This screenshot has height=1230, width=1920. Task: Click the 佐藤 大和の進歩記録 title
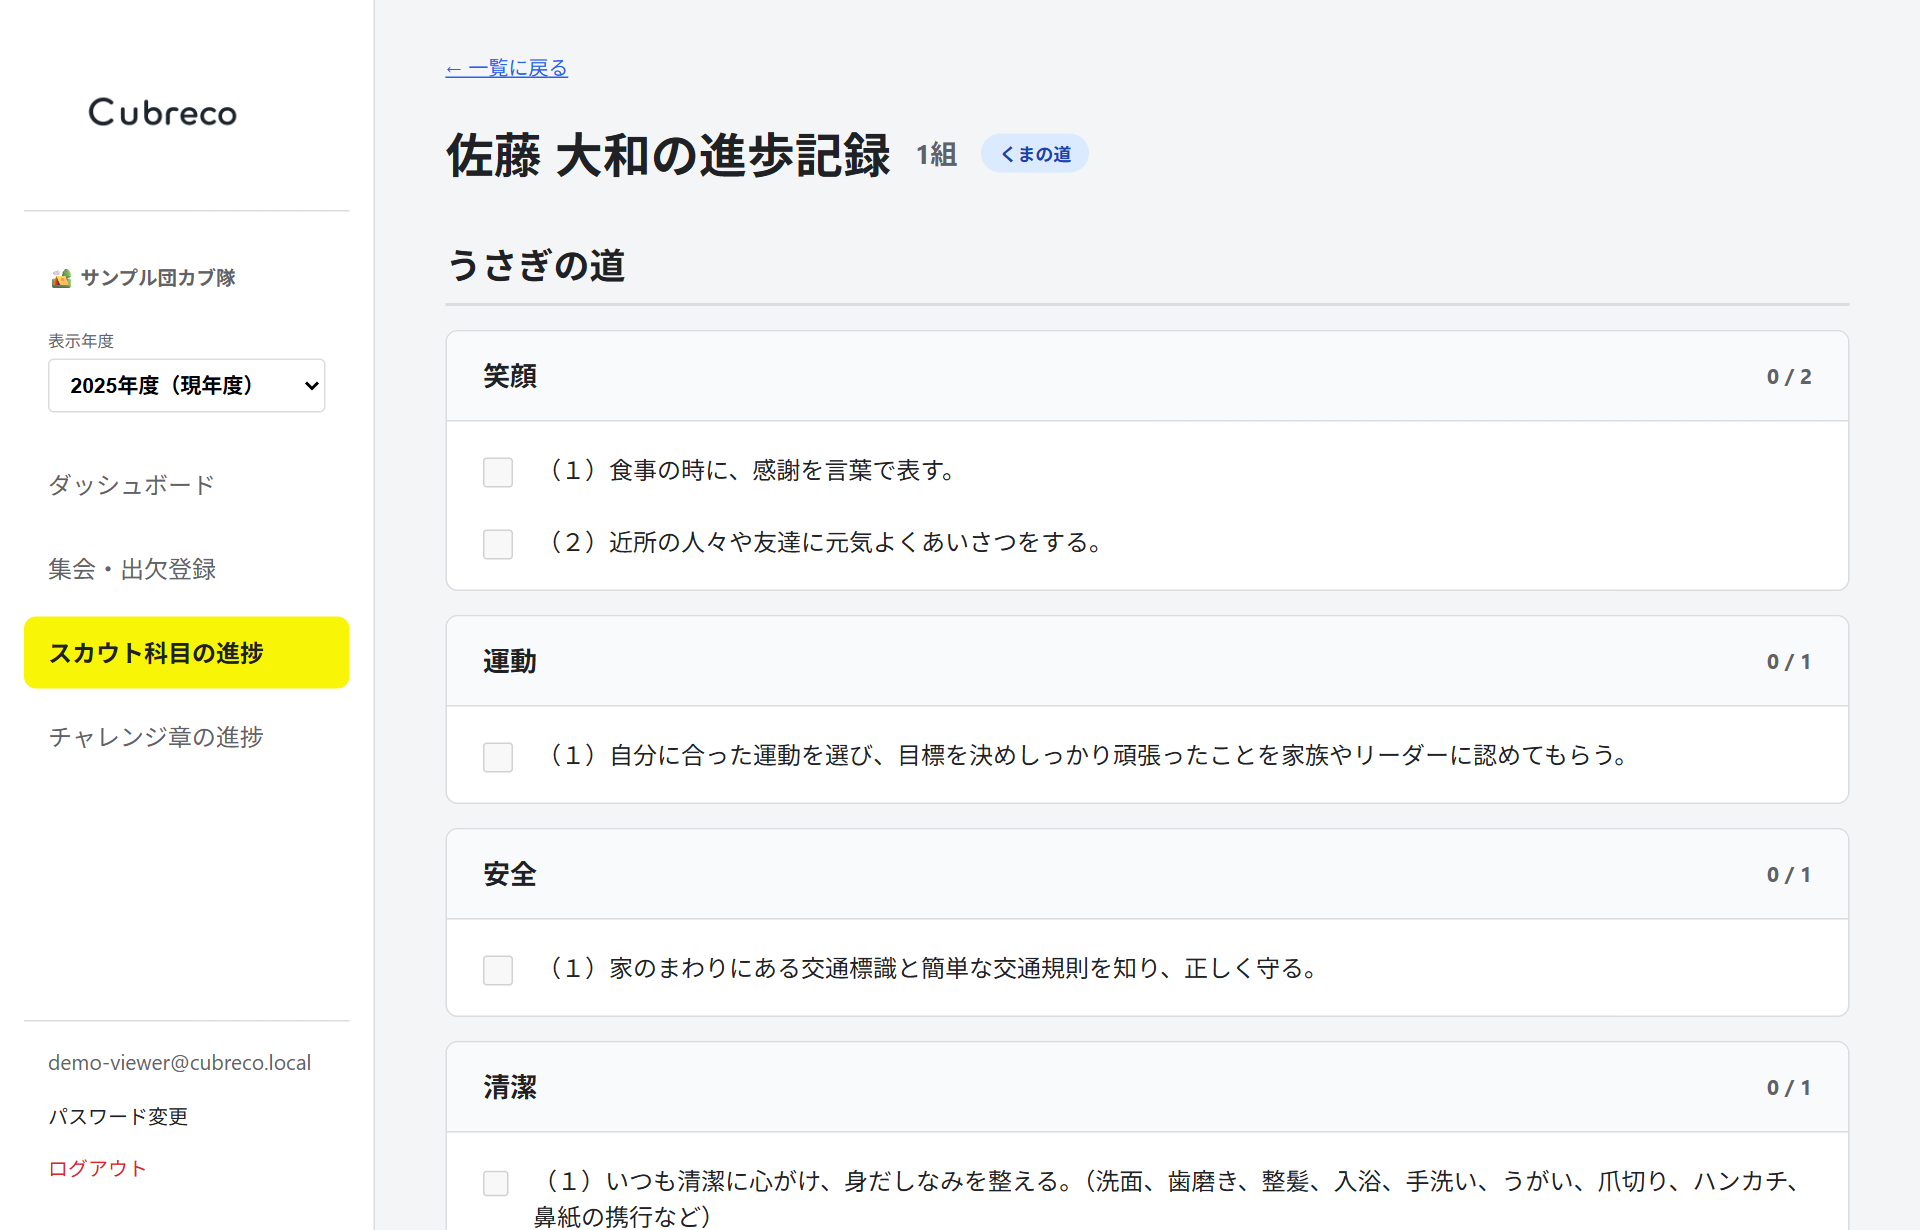point(668,155)
